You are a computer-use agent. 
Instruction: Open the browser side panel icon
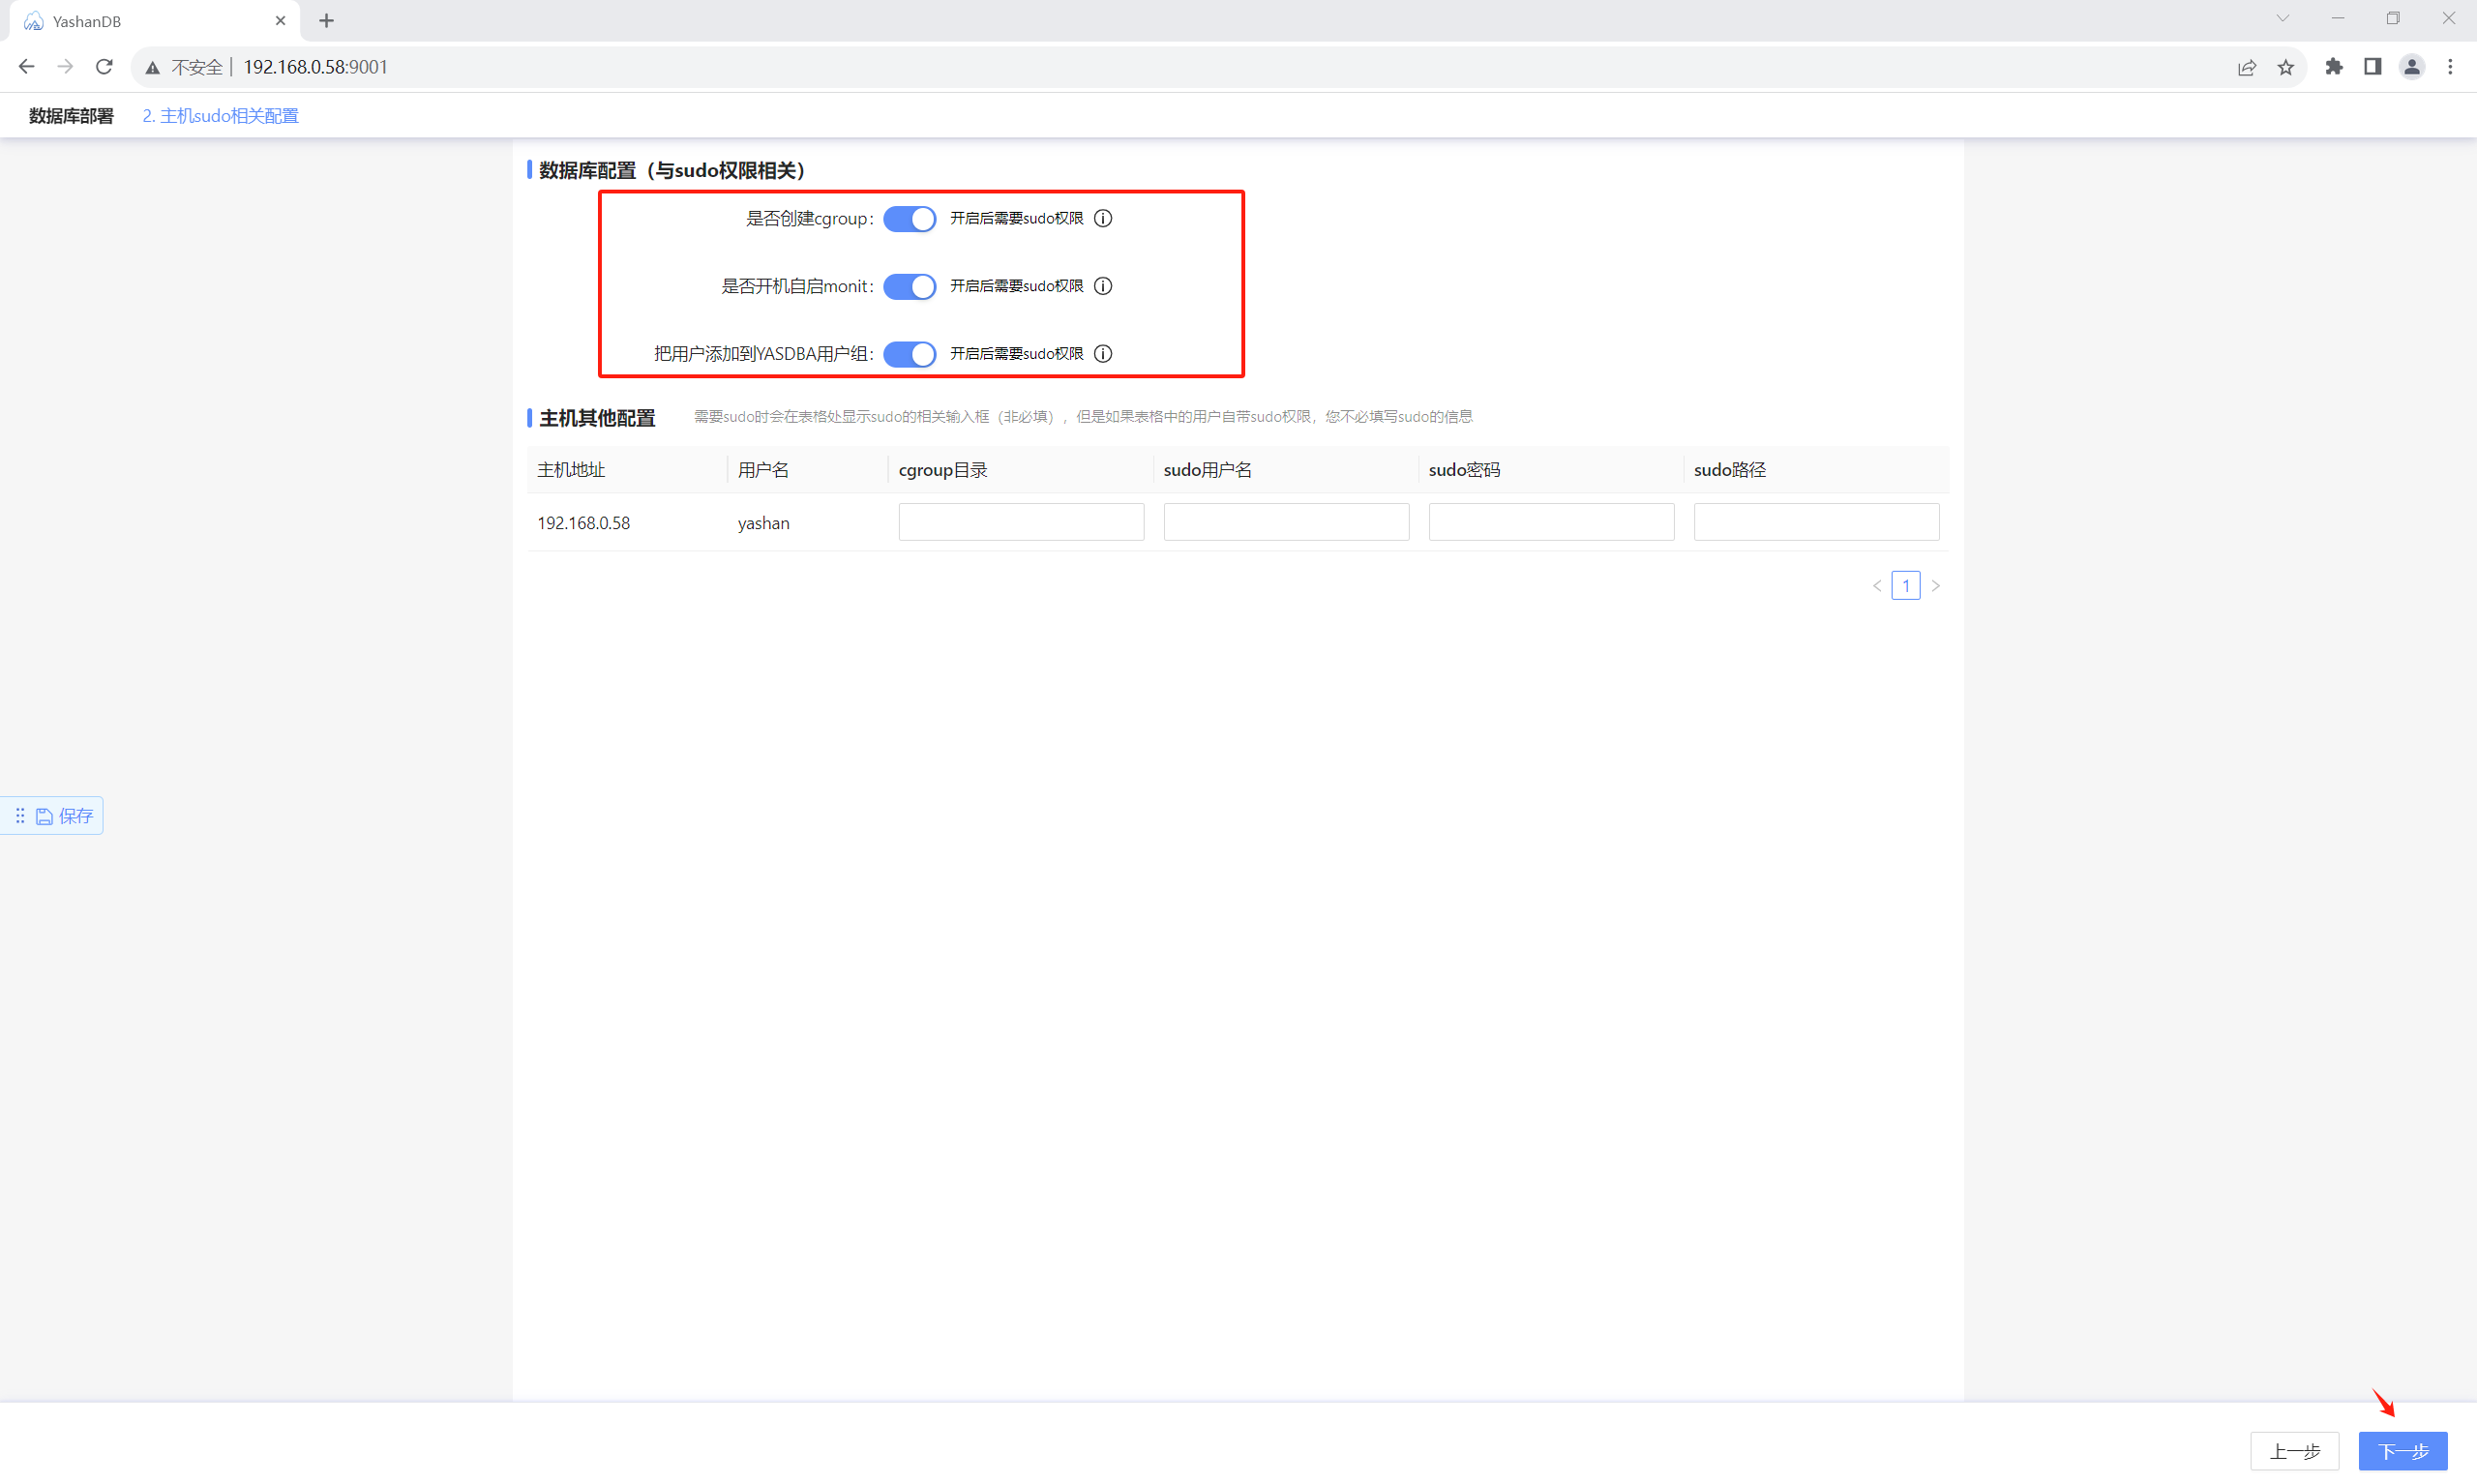pyautogui.click(x=2372, y=67)
